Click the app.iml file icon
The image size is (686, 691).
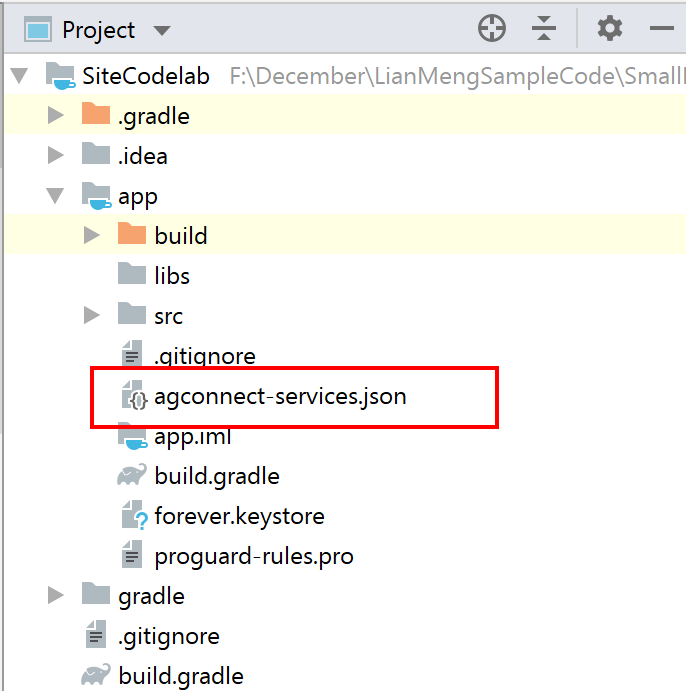[131, 436]
